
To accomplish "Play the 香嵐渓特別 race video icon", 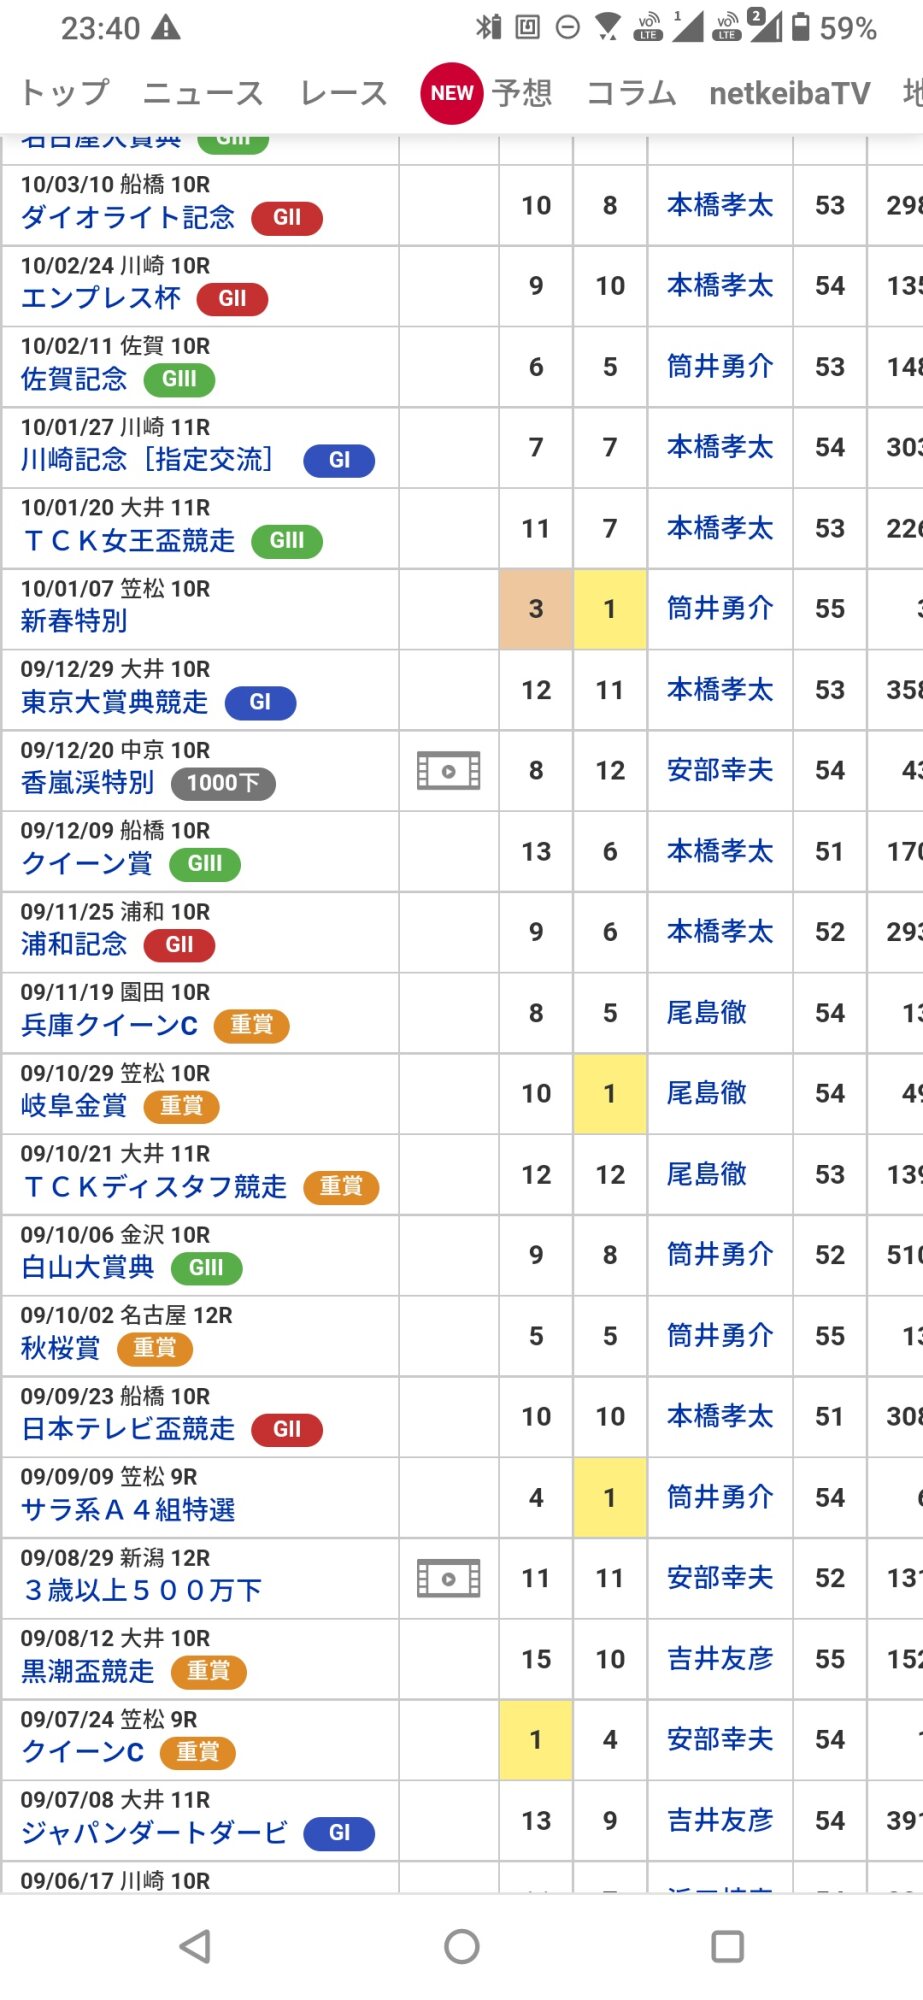I will (448, 771).
